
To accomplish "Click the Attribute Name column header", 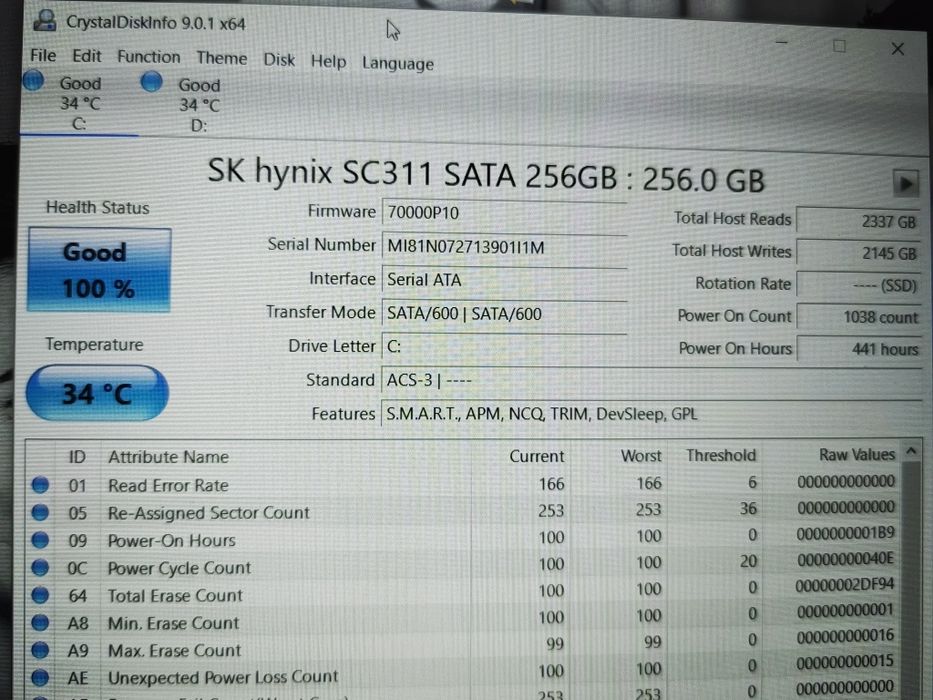I will tap(168, 457).
